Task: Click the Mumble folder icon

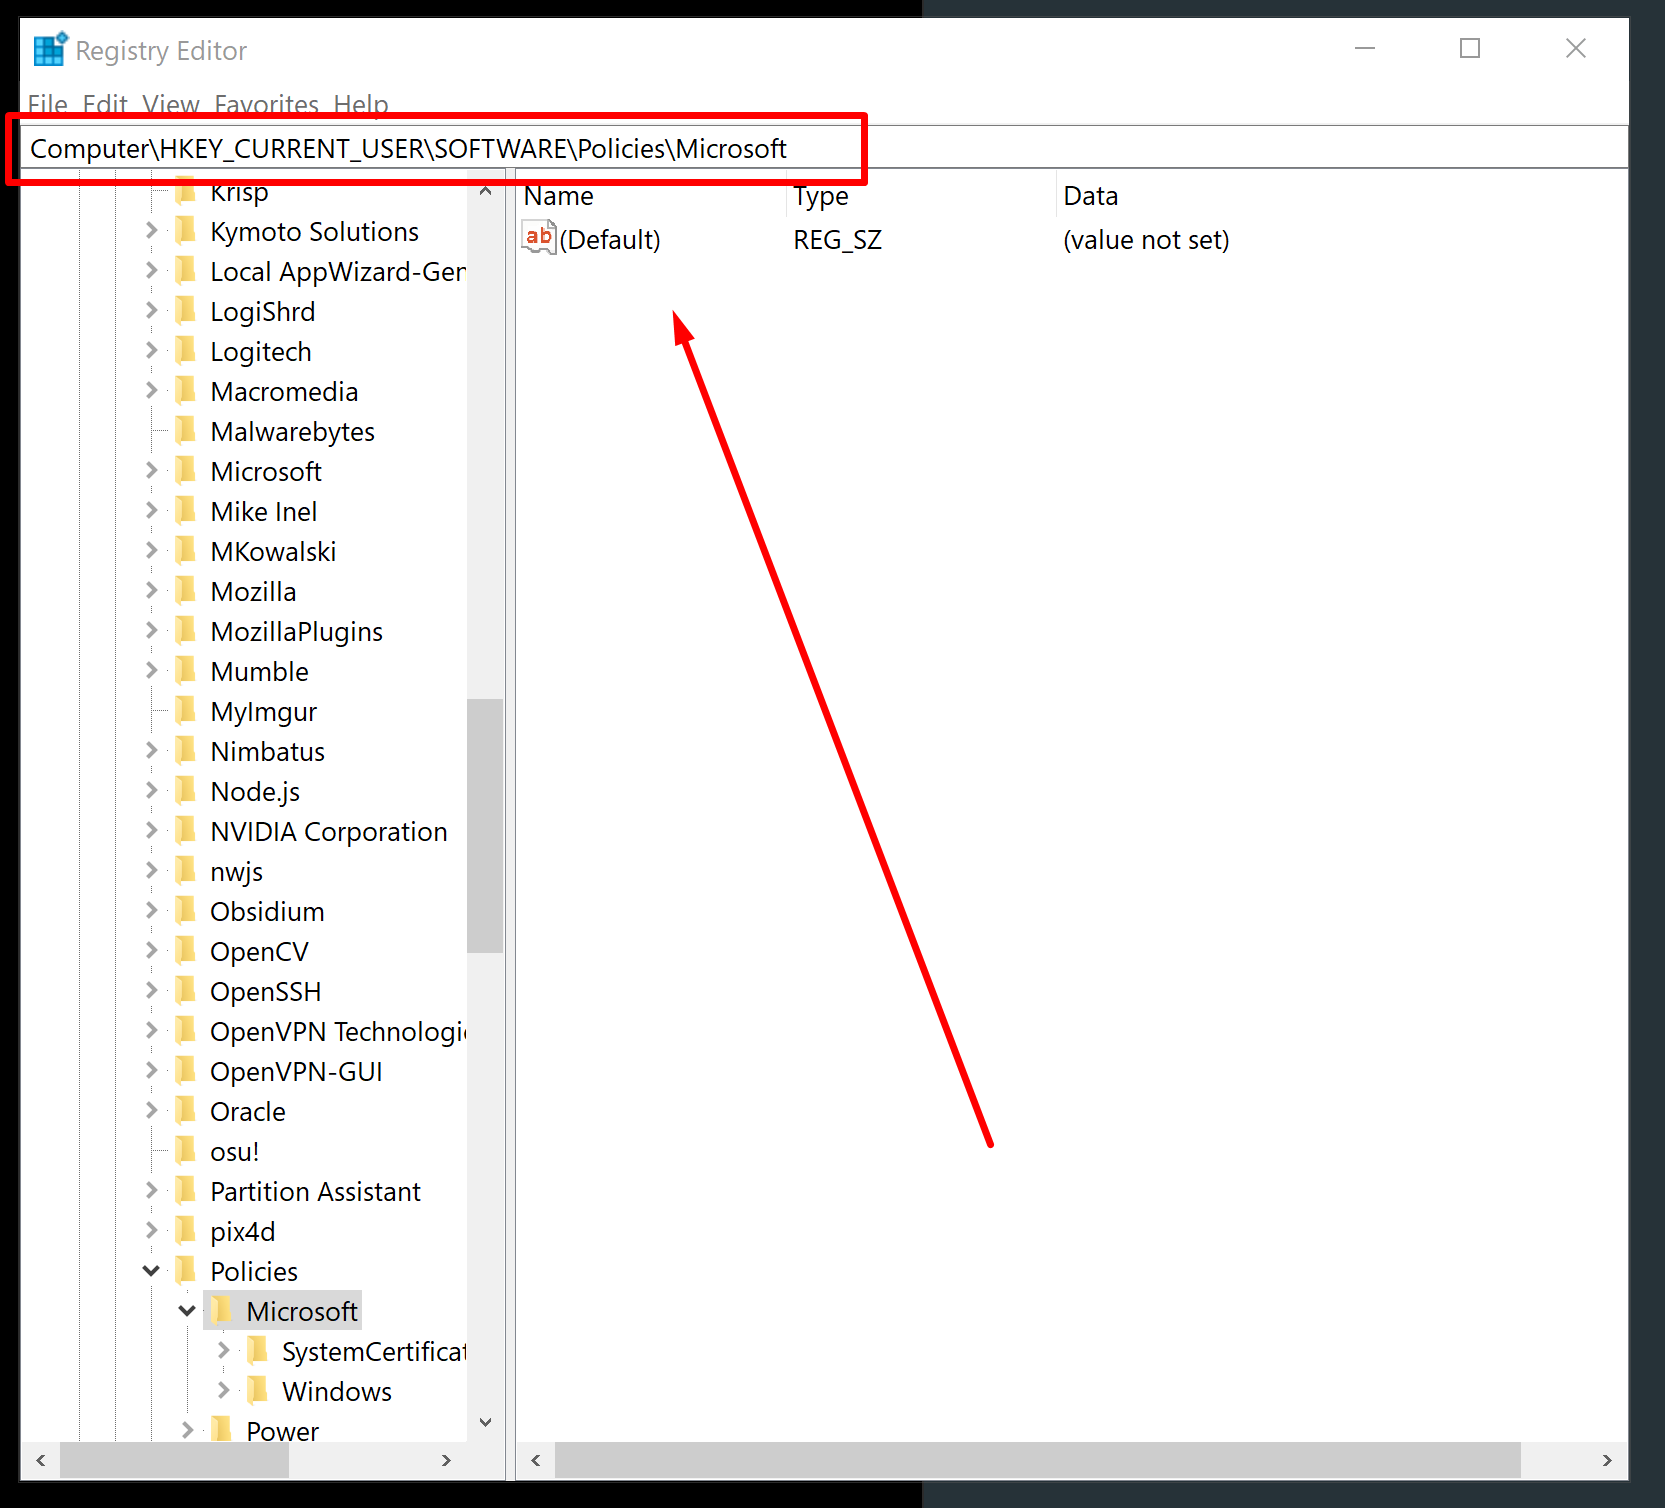Action: tap(186, 671)
